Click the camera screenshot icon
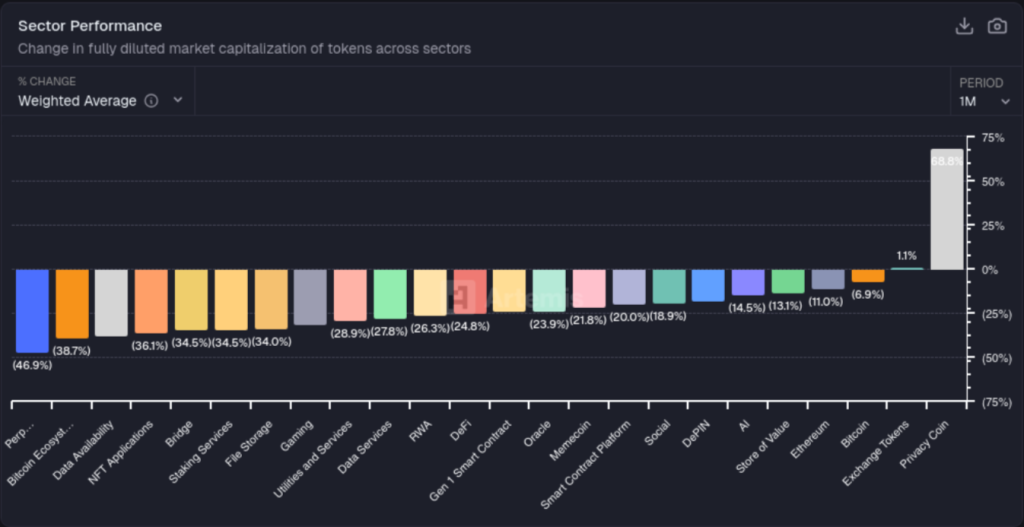The height and width of the screenshot is (527, 1024). click(996, 26)
